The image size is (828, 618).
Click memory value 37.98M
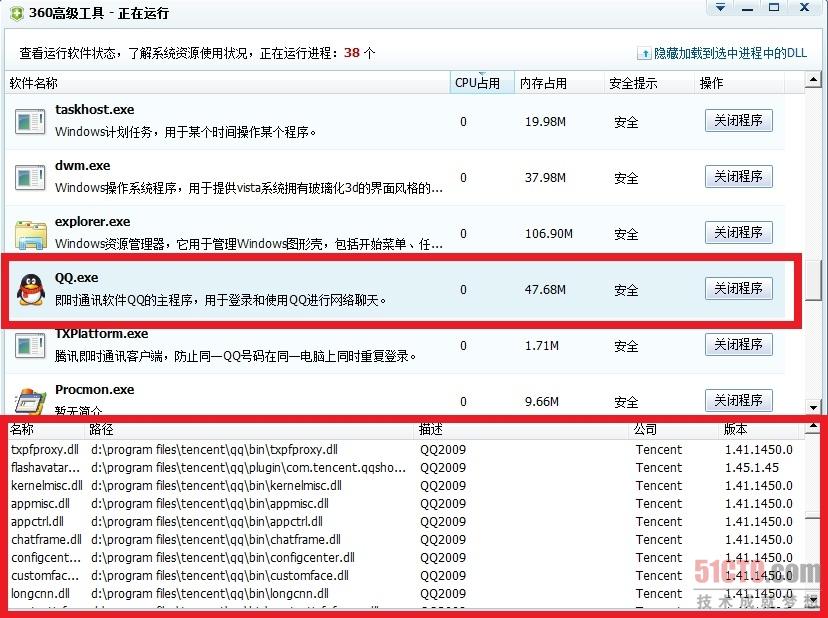545,178
